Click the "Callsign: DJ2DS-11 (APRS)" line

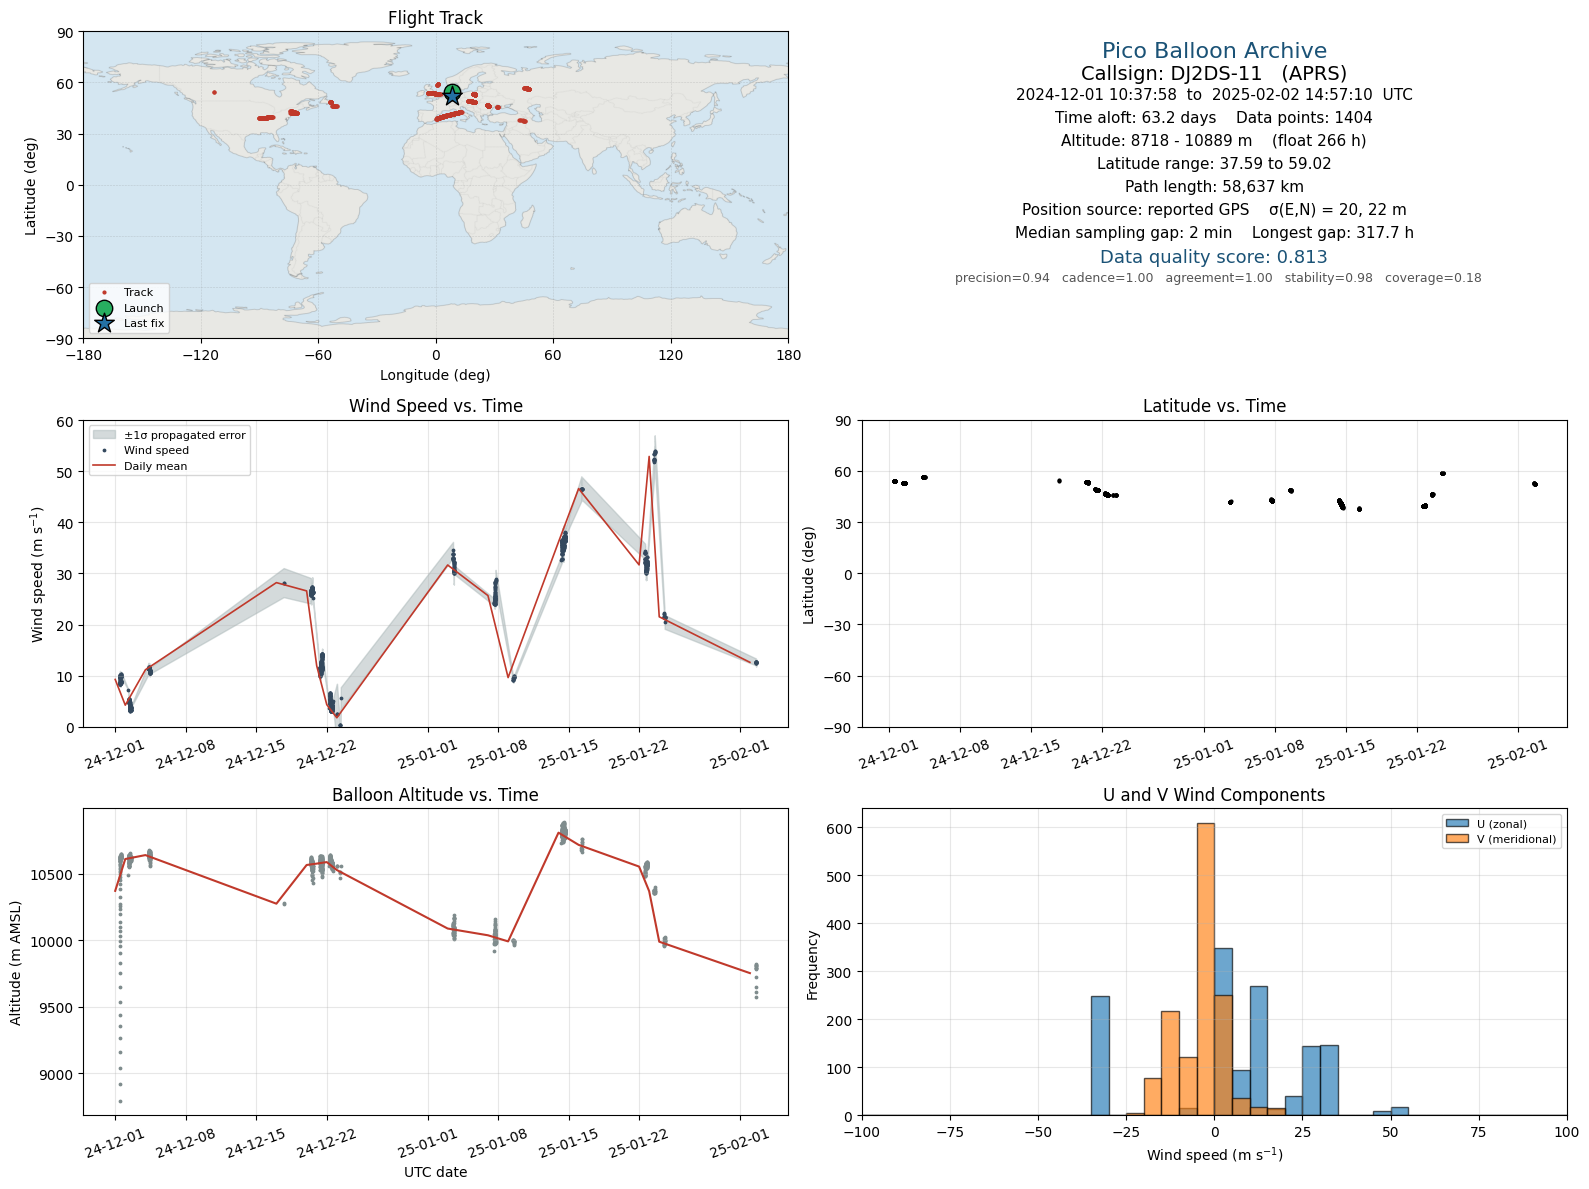(1214, 73)
